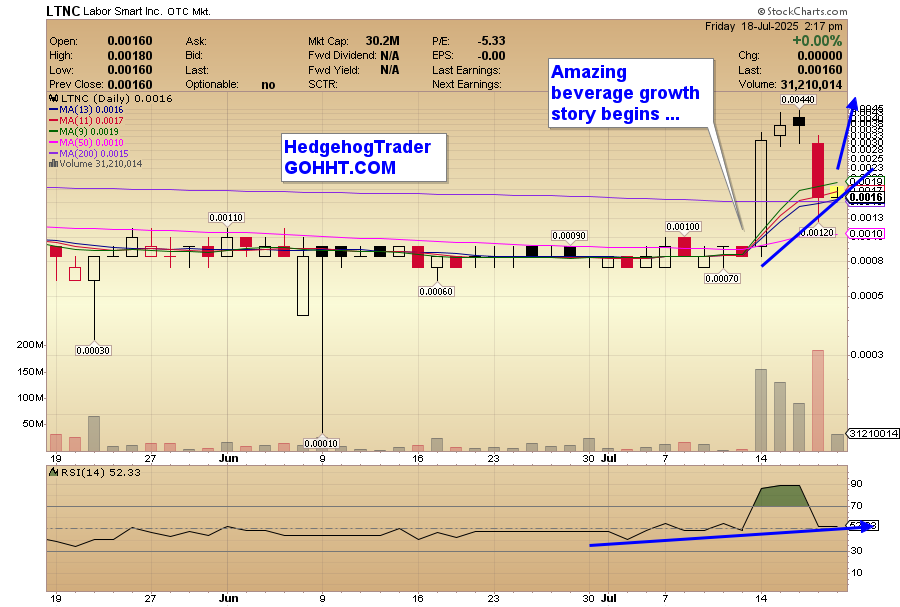
Task: Click the 0.00110 price label
Action: [x=226, y=217]
